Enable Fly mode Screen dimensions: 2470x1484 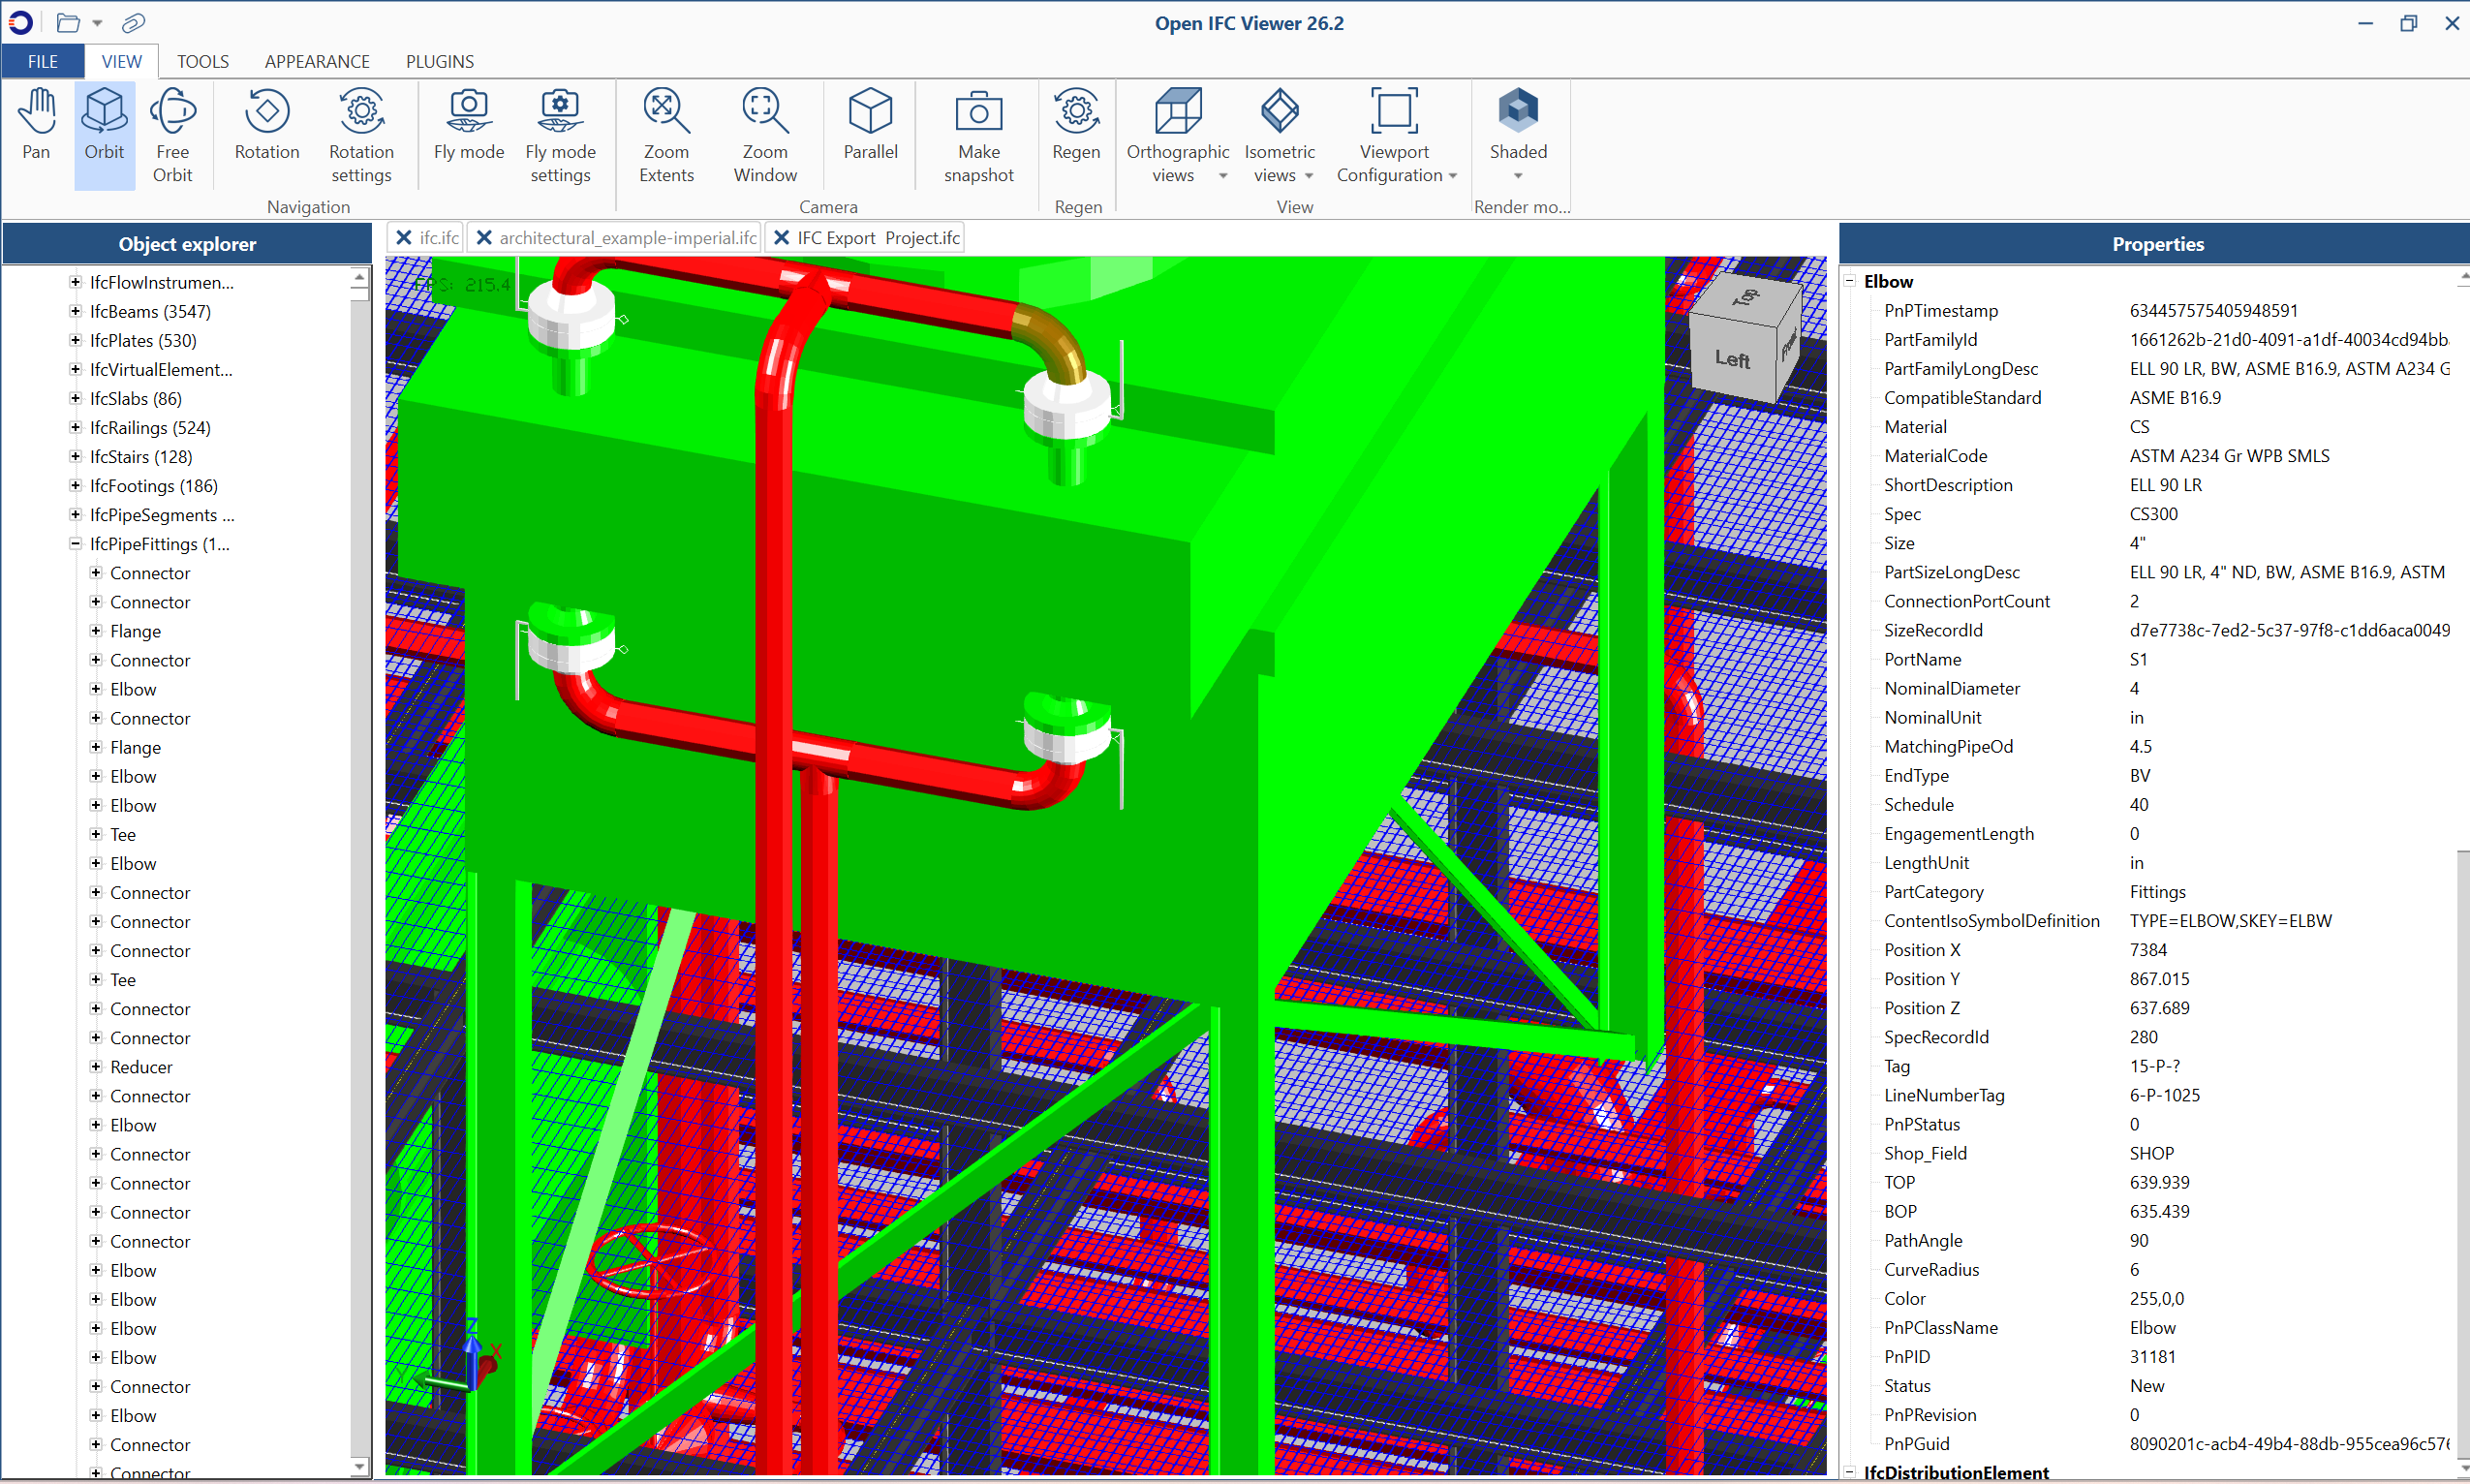[x=468, y=127]
